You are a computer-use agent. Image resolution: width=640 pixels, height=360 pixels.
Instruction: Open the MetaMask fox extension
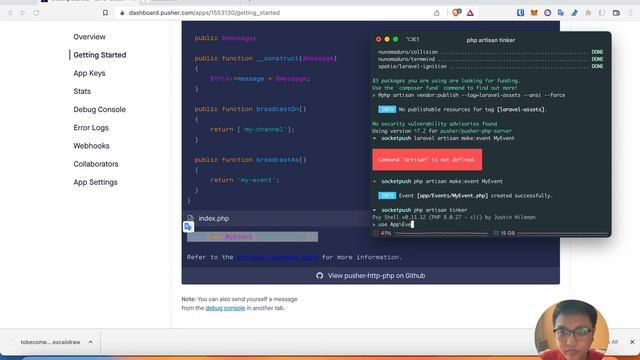(534, 13)
